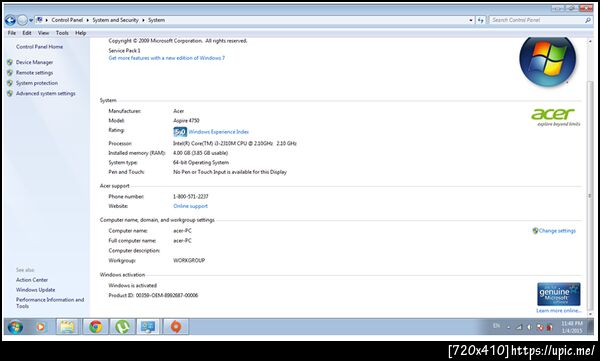Click the red-white checkered tray icon

tap(540, 327)
